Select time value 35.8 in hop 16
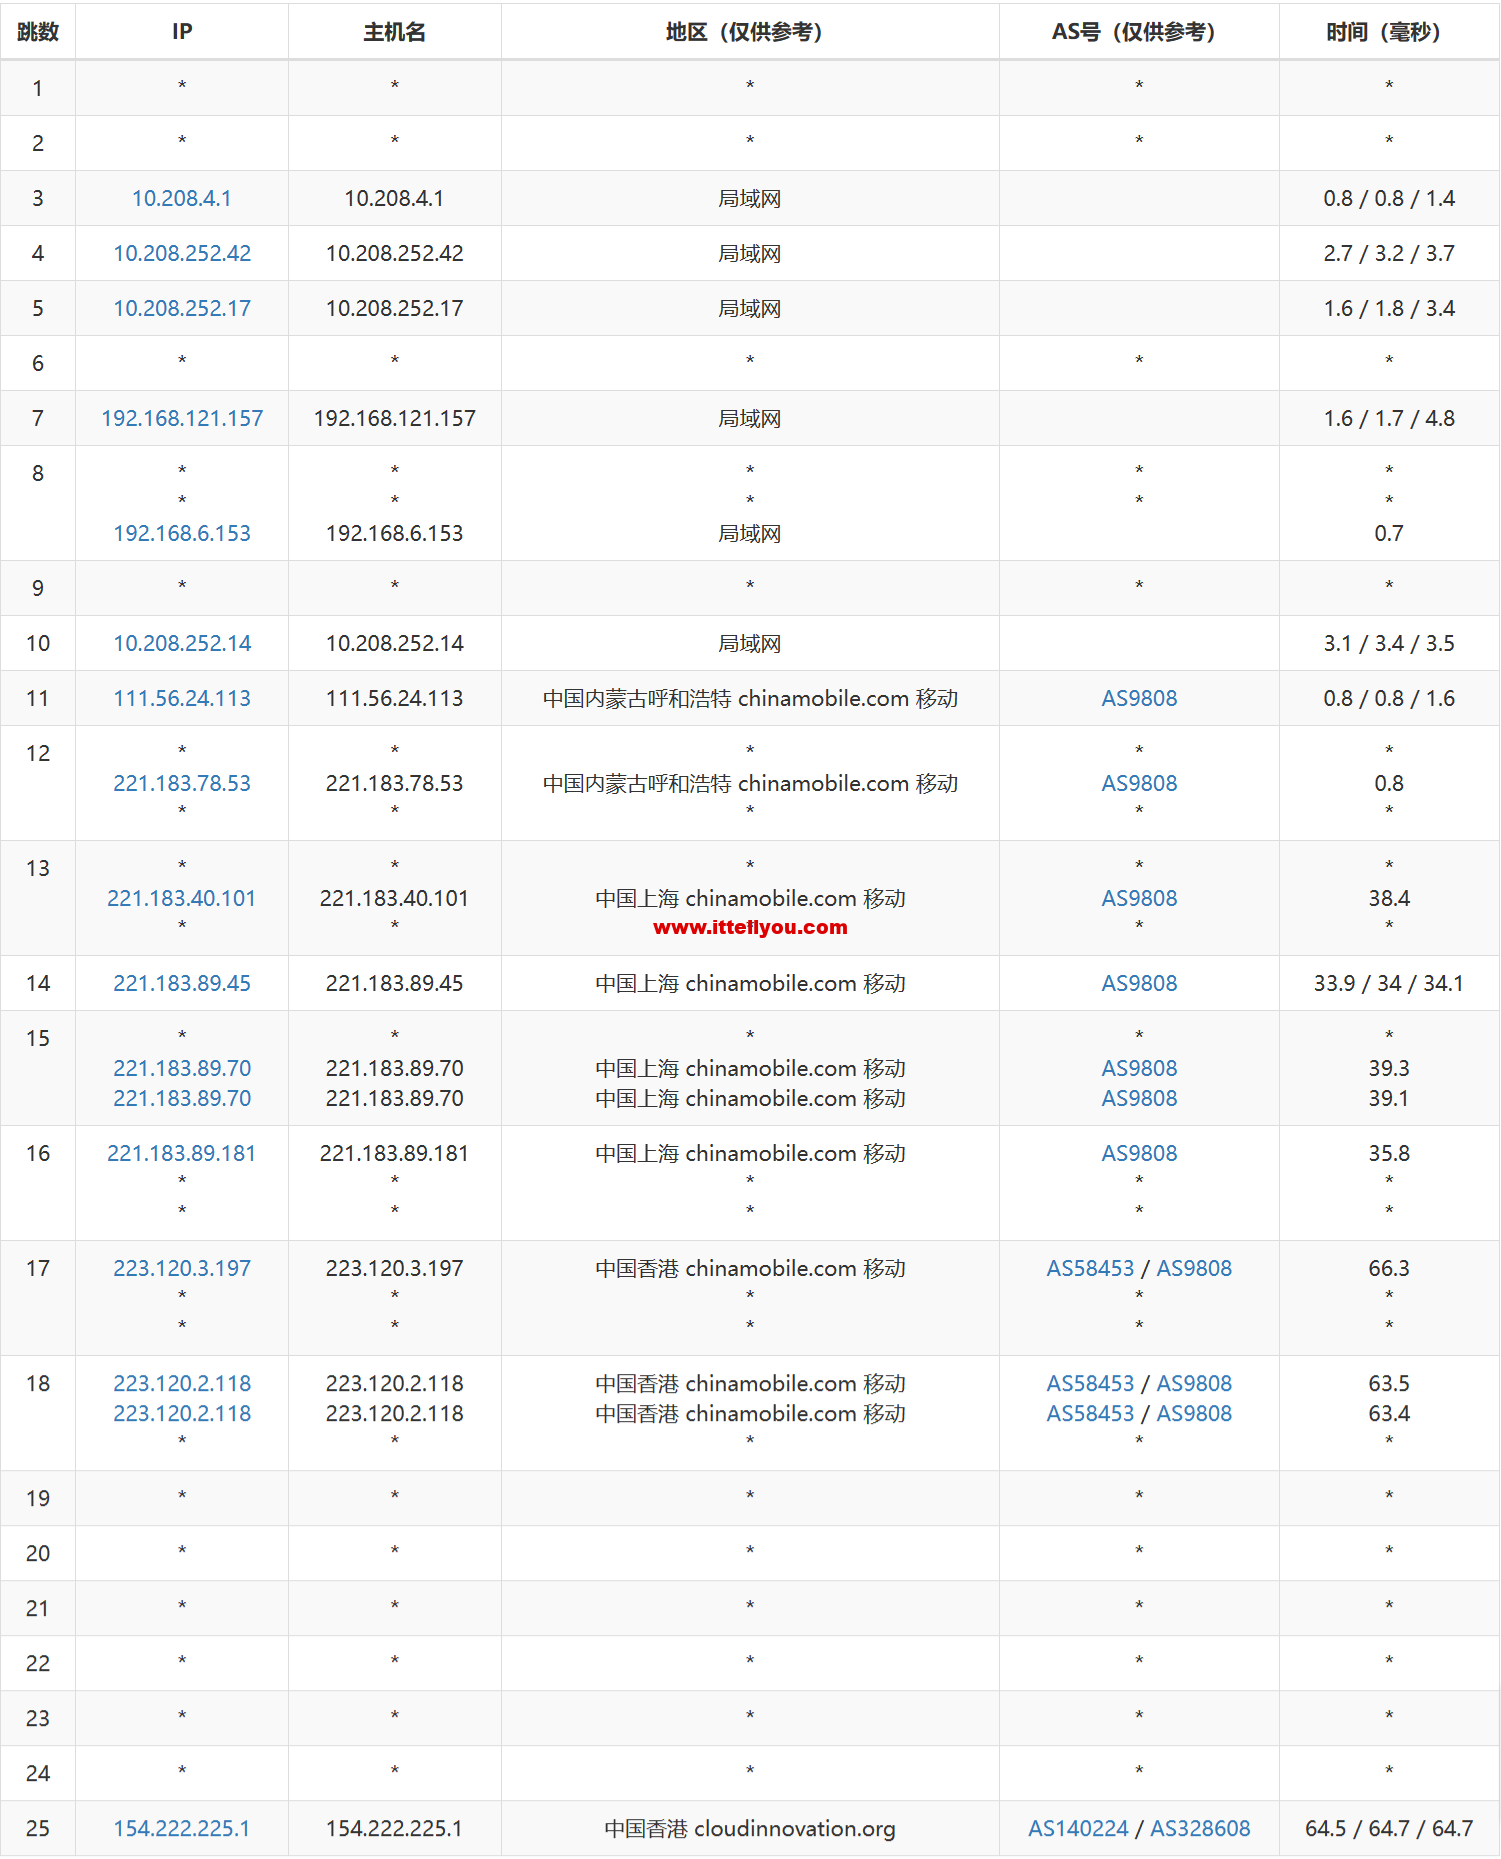Screen dimensions: 1501x1859 coord(1389,1153)
